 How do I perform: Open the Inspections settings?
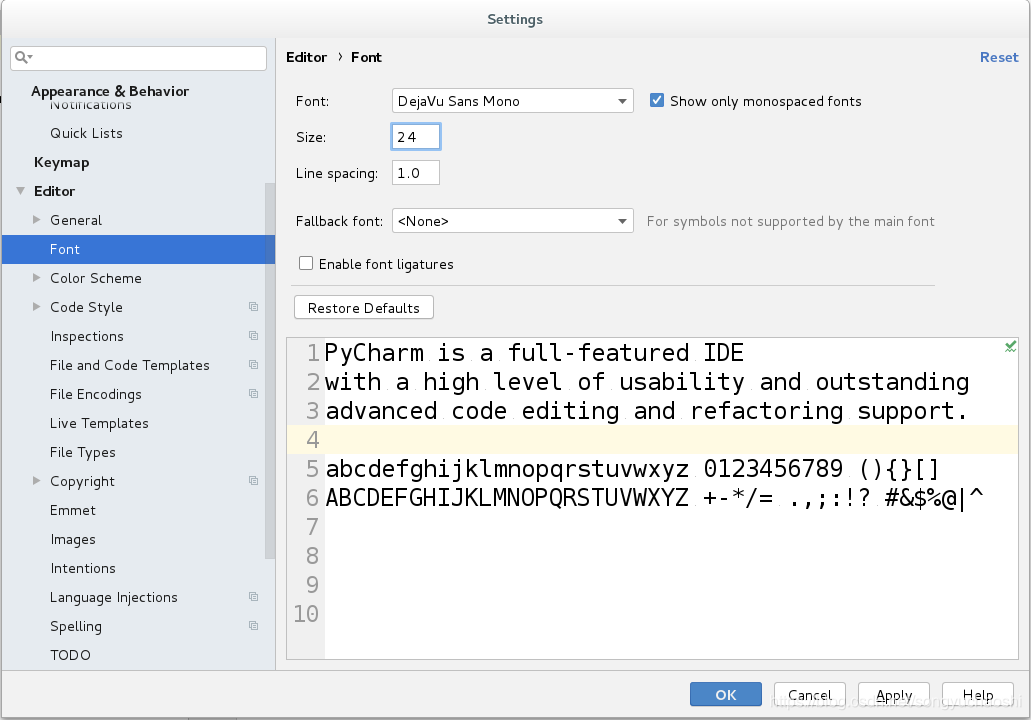(x=87, y=336)
